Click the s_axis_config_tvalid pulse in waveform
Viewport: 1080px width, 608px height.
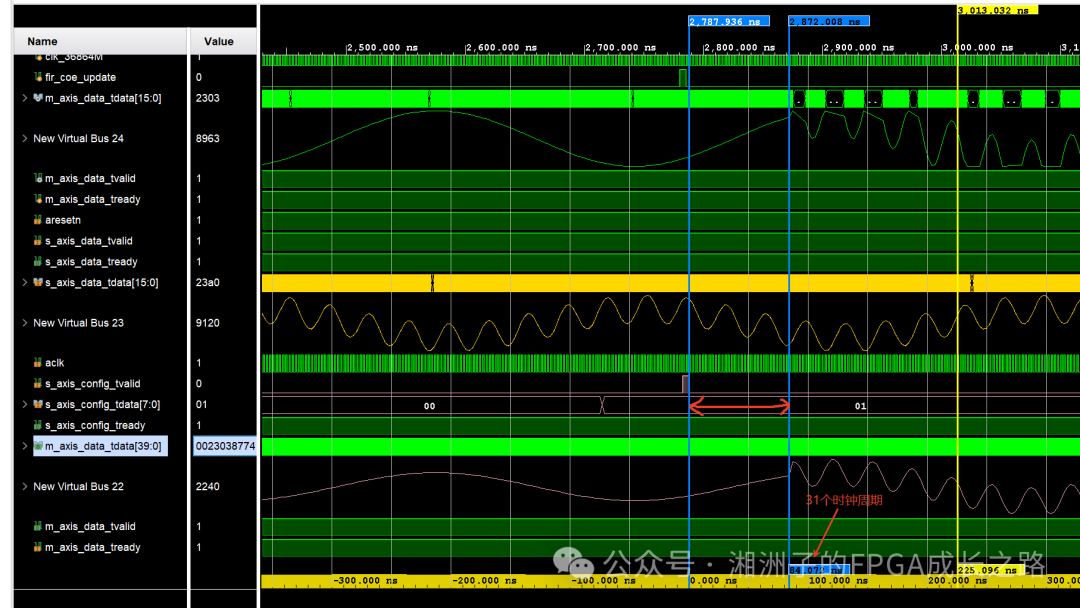click(685, 384)
